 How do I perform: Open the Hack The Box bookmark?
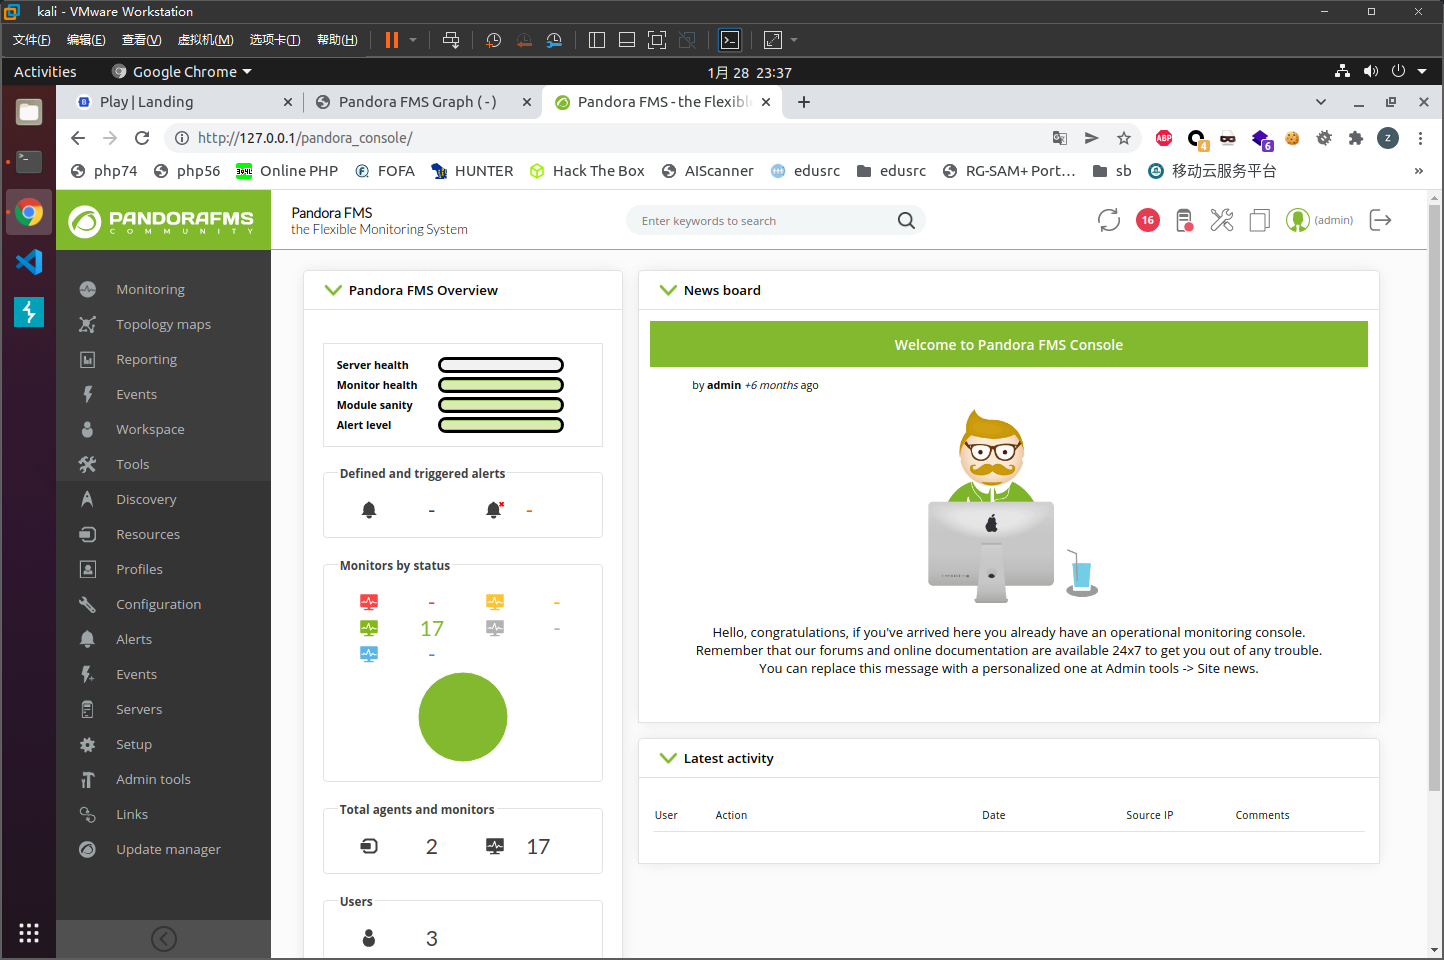click(x=587, y=171)
